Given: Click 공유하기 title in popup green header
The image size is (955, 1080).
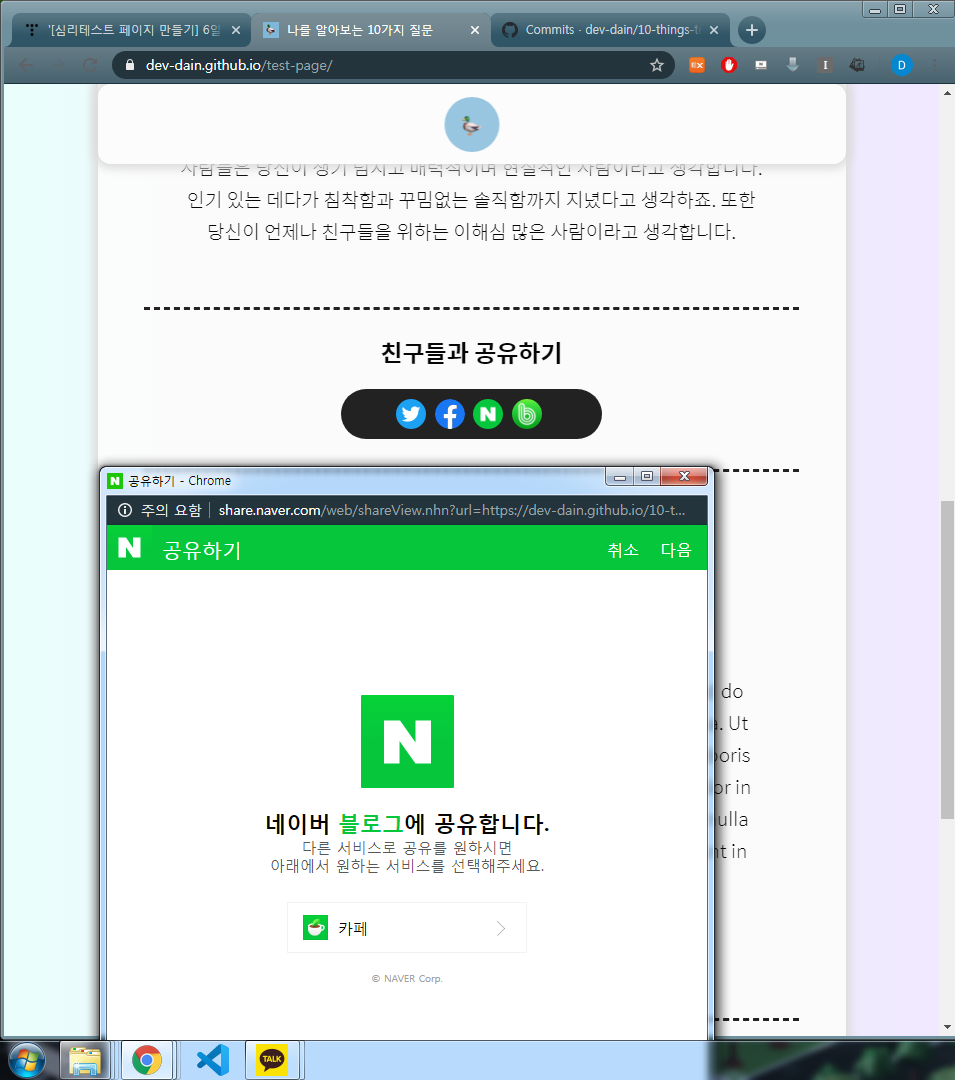Looking at the screenshot, I should coord(202,550).
